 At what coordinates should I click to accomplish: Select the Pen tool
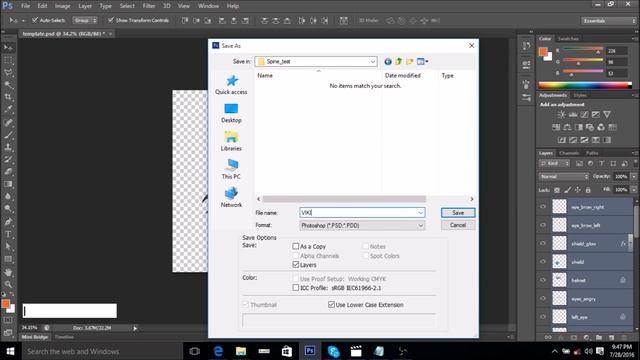tap(8, 222)
